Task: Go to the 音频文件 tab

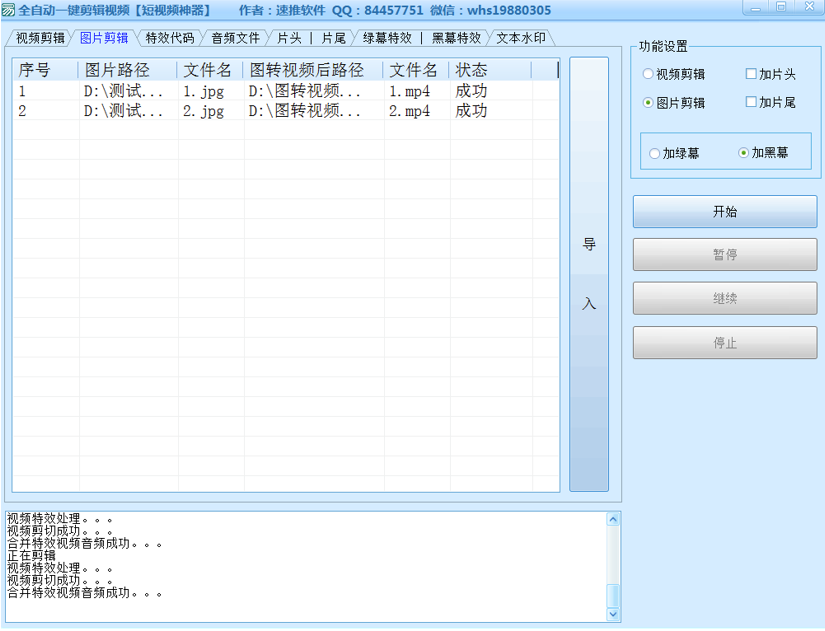Action: pos(235,39)
